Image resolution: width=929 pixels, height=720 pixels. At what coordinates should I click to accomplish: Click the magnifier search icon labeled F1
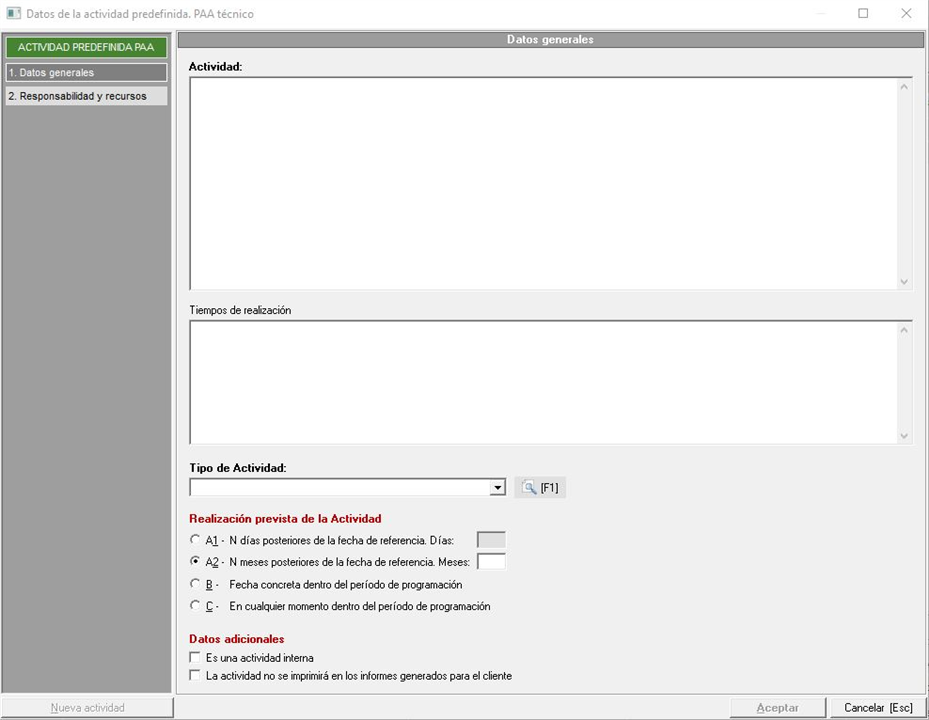[540, 488]
